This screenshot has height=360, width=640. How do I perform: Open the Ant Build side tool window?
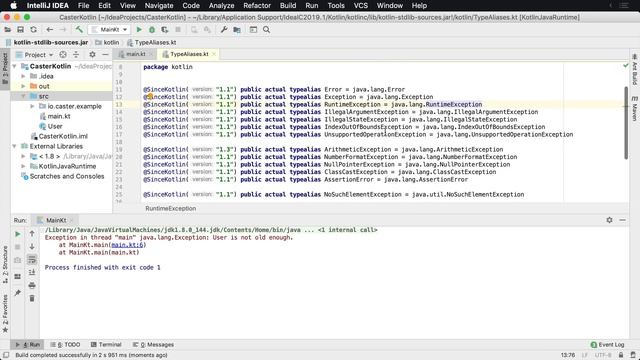(634, 69)
